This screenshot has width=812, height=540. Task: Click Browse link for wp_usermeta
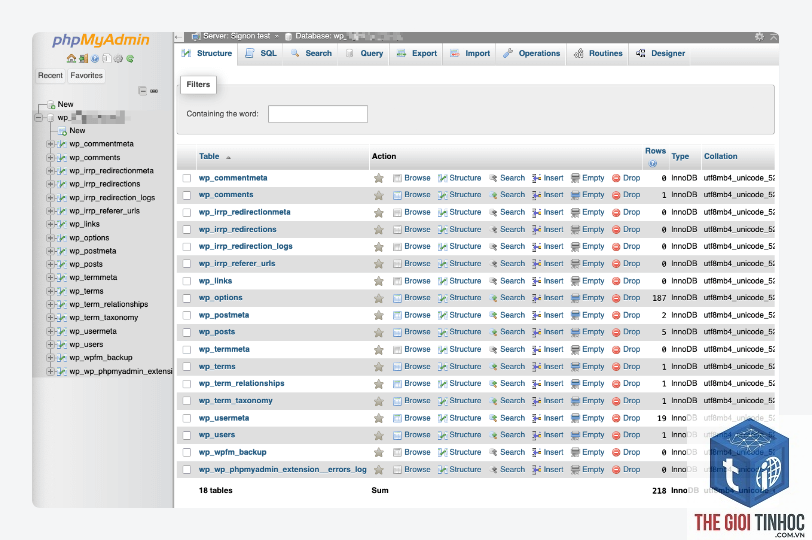coord(417,418)
